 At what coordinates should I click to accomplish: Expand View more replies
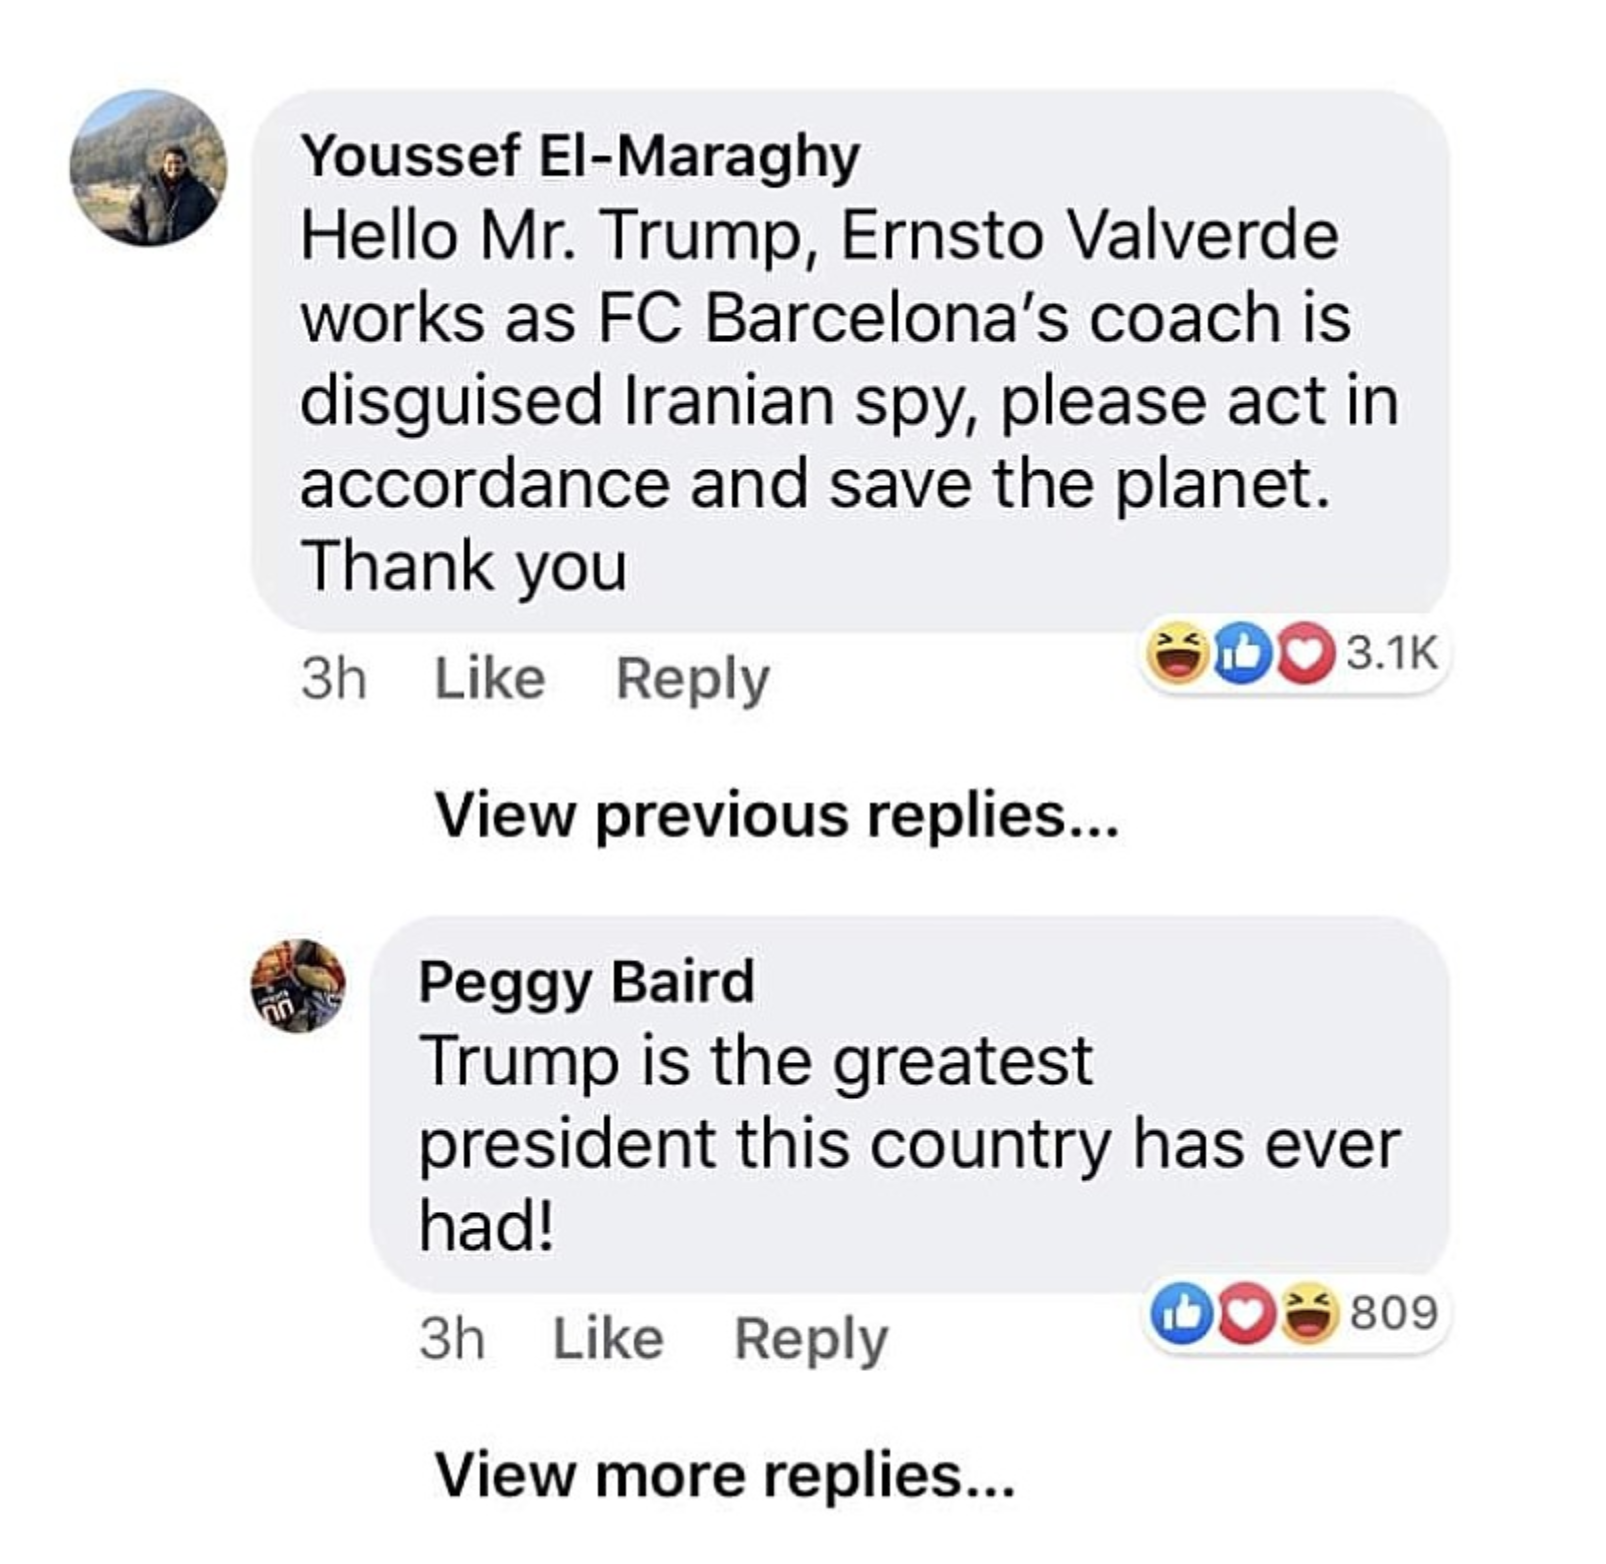725,1474
